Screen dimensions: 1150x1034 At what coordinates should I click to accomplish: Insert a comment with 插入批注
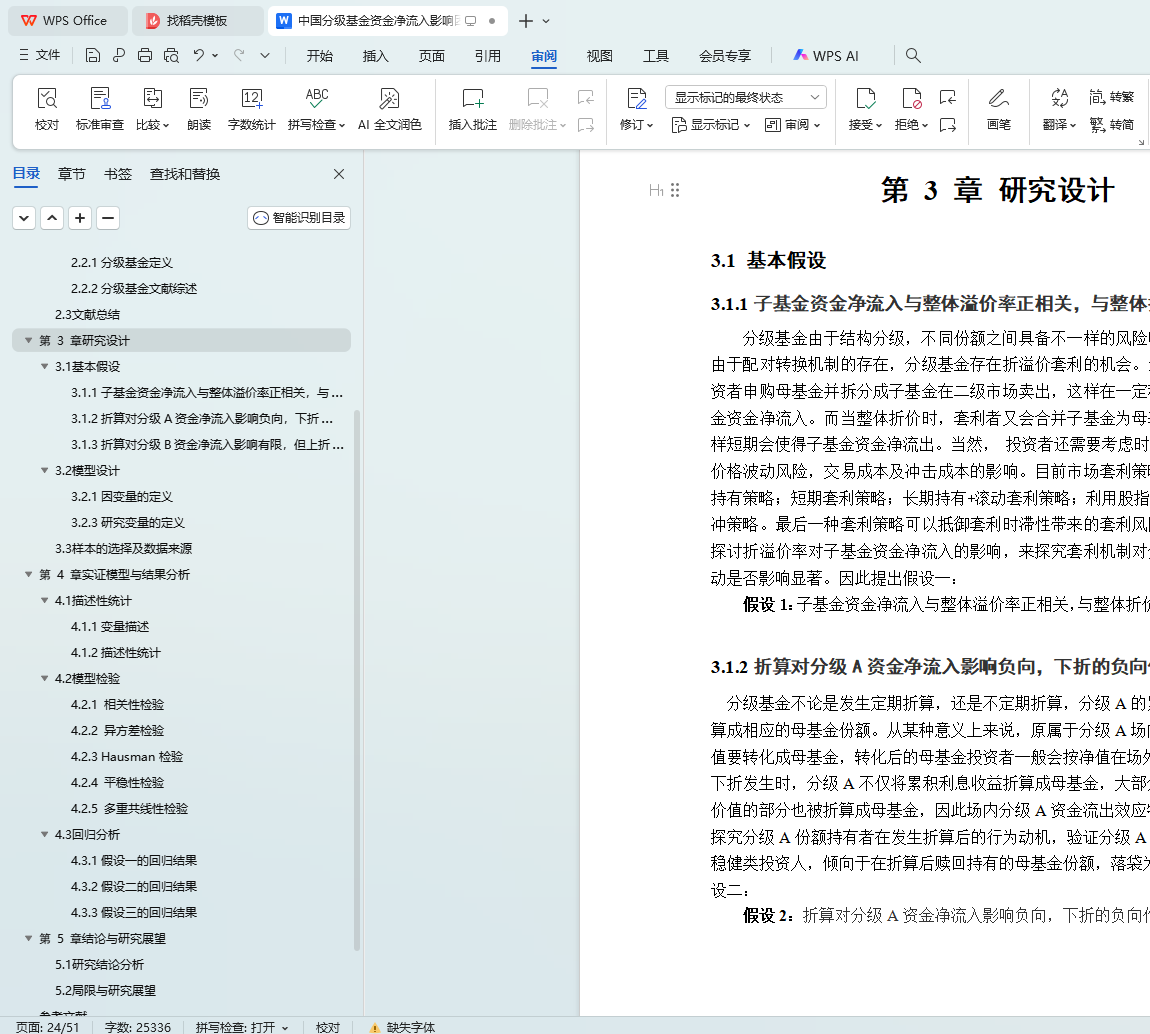point(473,99)
